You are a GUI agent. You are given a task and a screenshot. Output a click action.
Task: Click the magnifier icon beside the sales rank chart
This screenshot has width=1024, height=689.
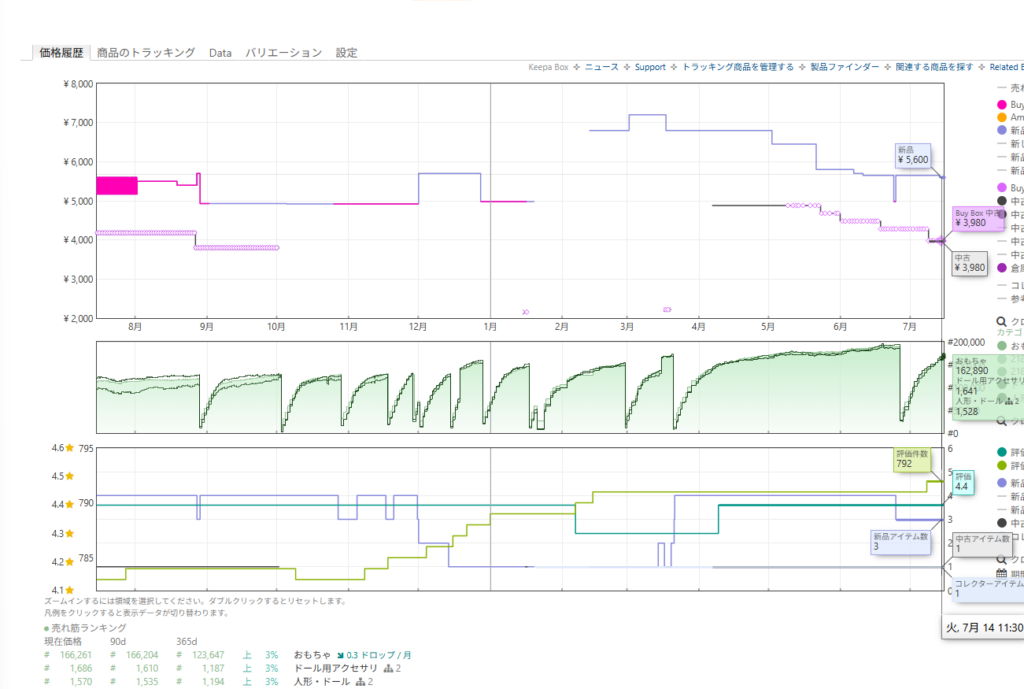coord(1001,421)
